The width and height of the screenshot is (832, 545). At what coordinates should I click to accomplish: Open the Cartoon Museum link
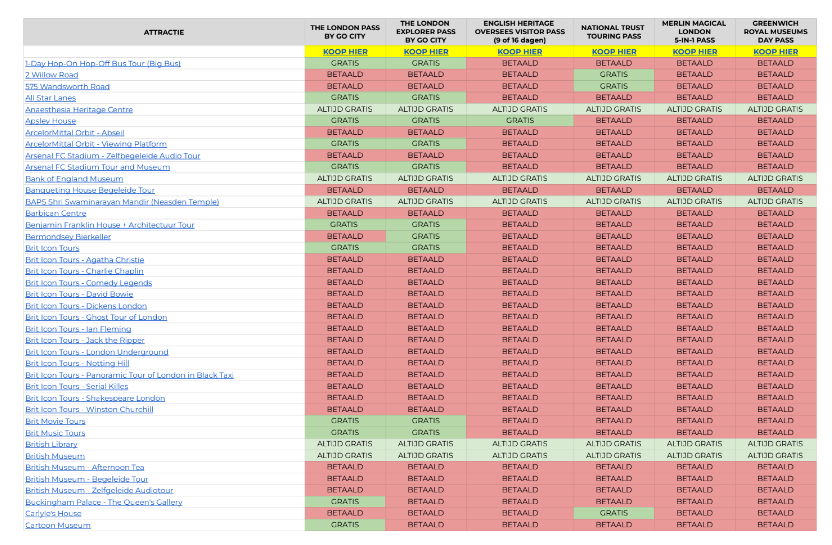click(x=58, y=525)
